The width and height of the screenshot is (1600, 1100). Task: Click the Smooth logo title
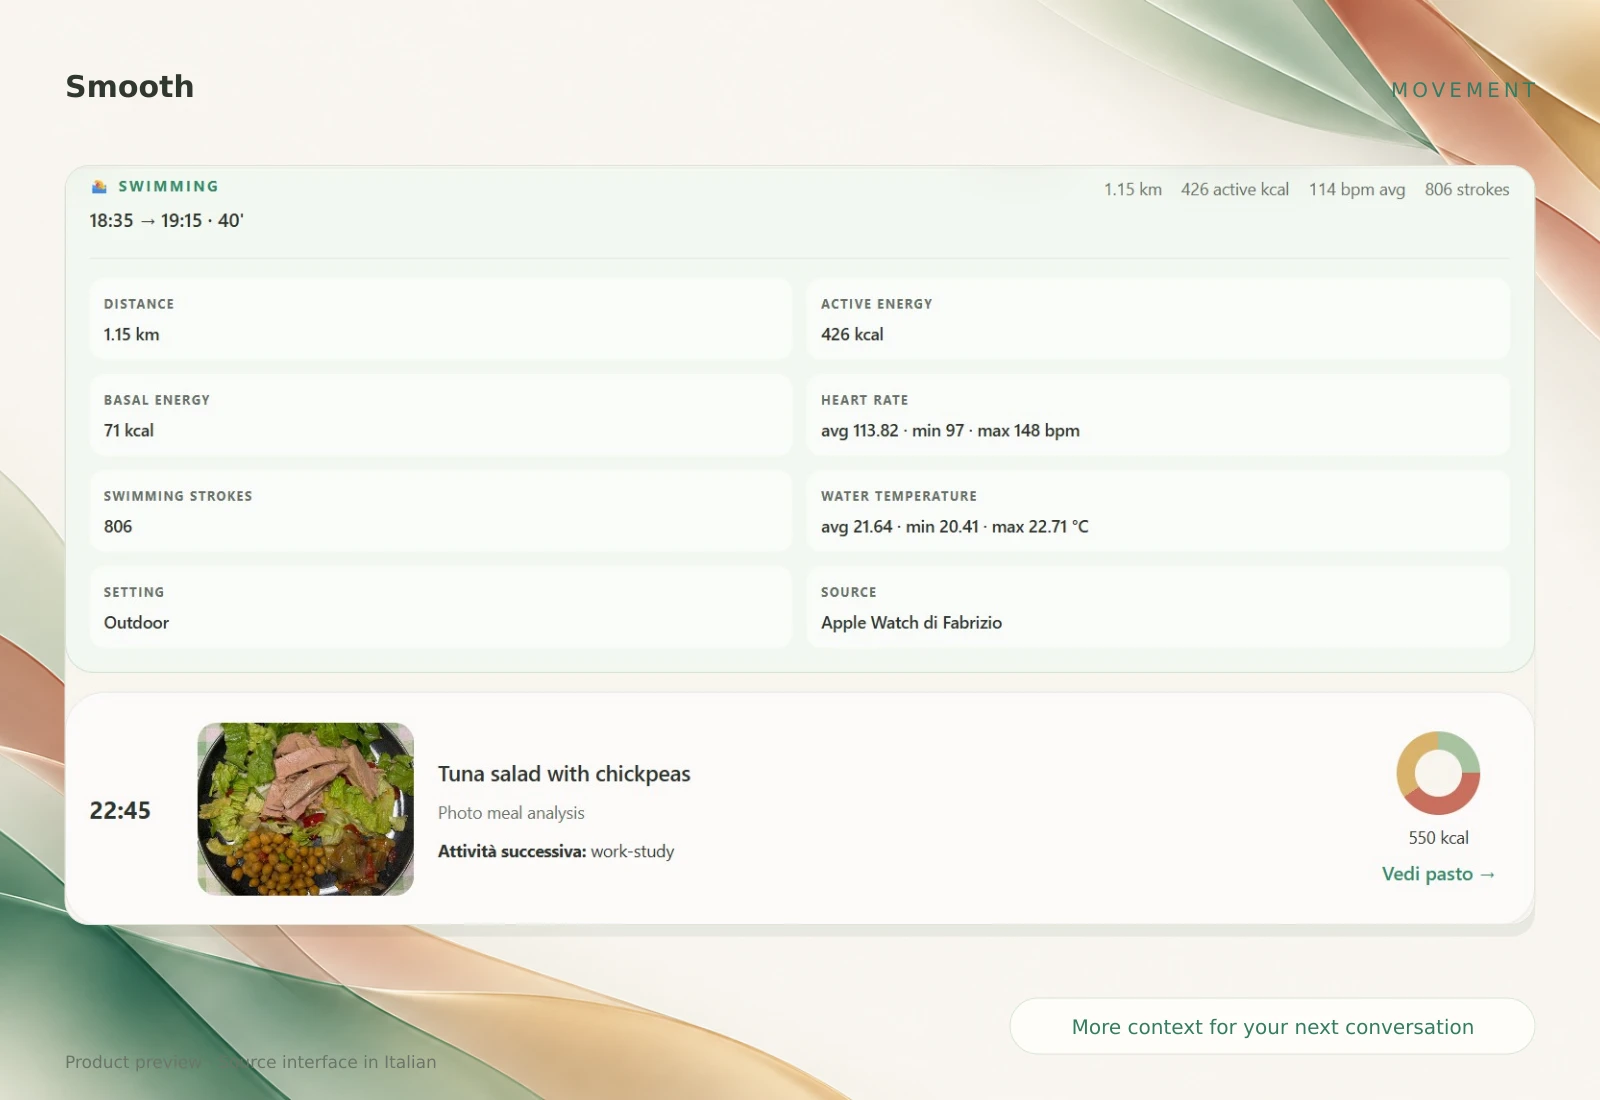click(x=130, y=87)
